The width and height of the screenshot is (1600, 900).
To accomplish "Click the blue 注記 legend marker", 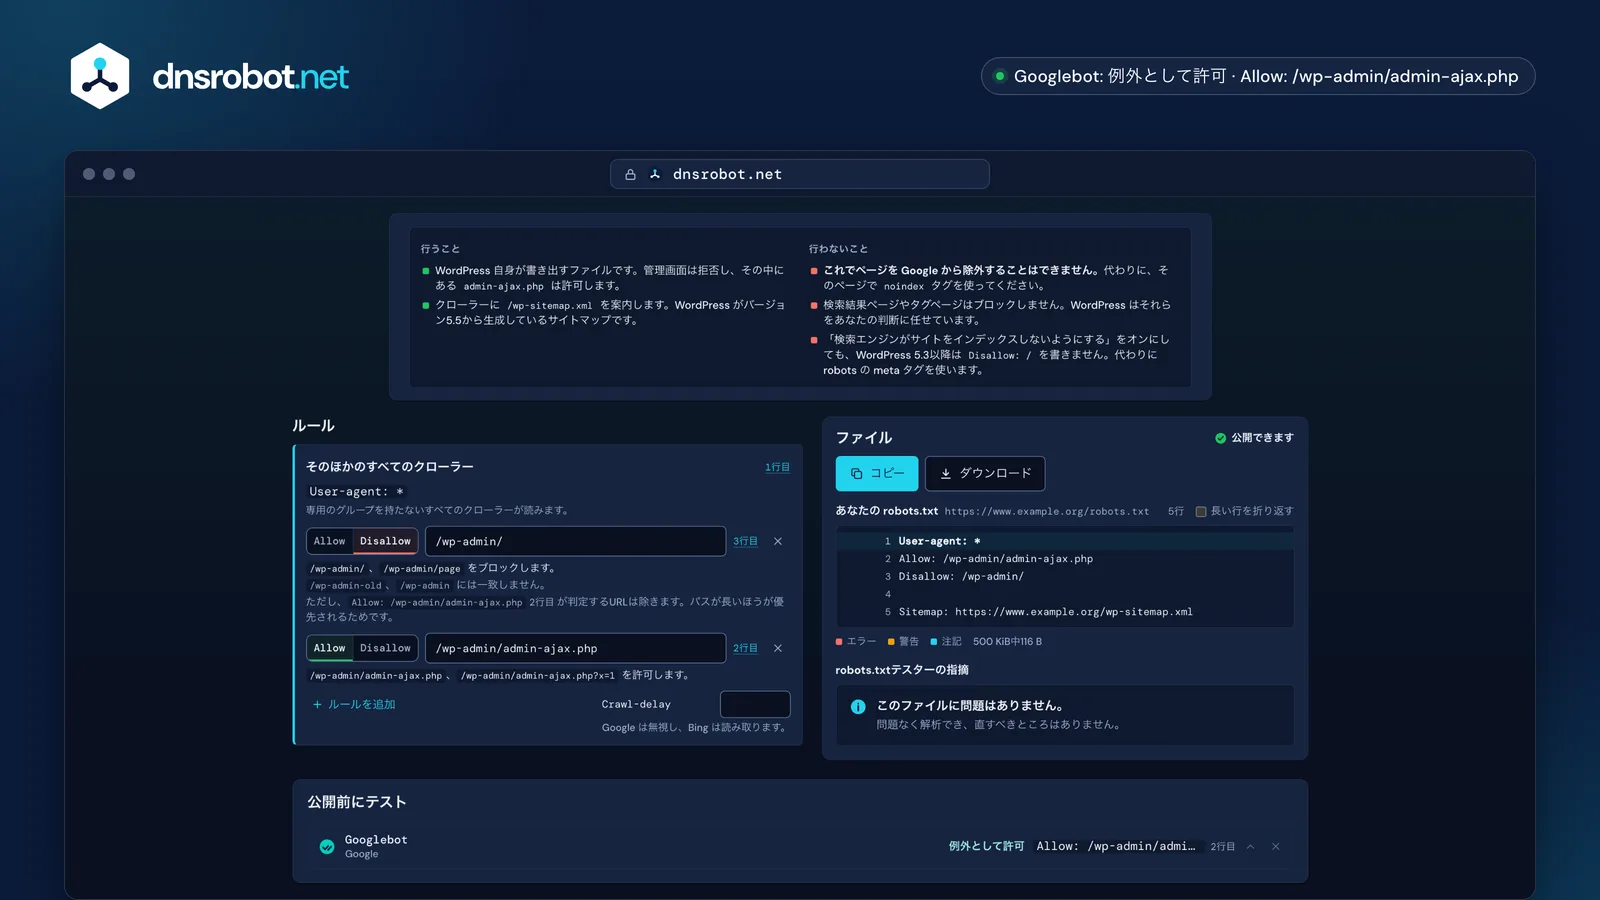I will (934, 642).
